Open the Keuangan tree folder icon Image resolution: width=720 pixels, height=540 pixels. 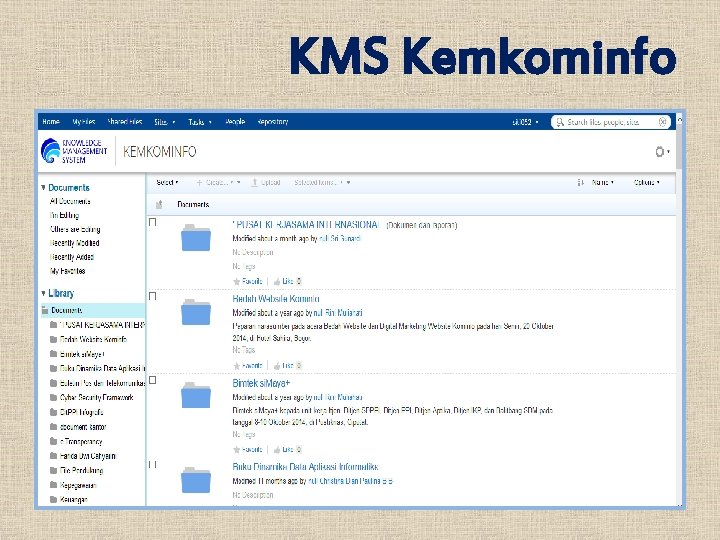click(53, 499)
